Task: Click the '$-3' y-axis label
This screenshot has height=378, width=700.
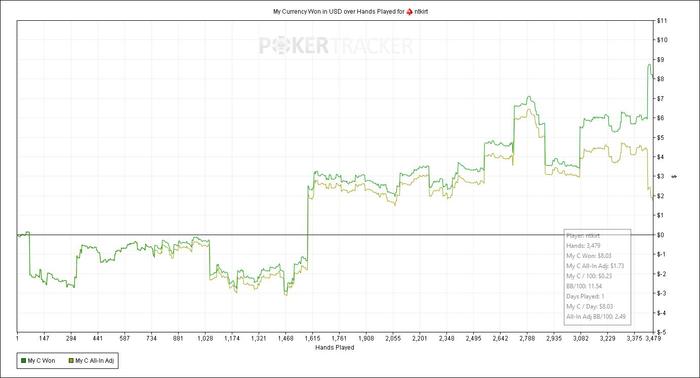Action: (662, 293)
